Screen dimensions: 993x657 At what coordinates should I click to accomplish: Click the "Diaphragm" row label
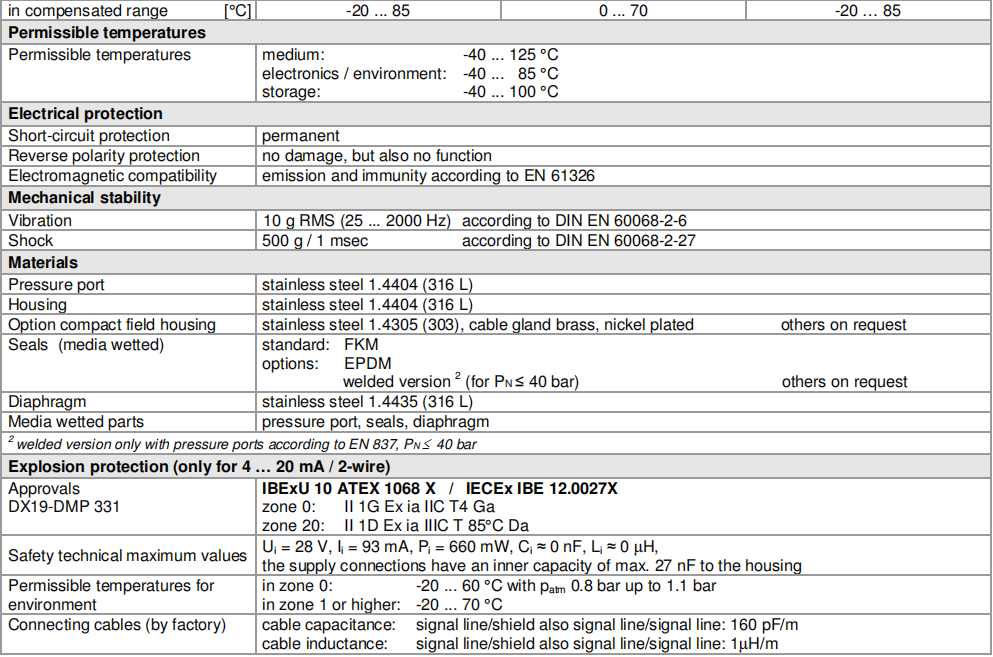pyautogui.click(x=47, y=402)
